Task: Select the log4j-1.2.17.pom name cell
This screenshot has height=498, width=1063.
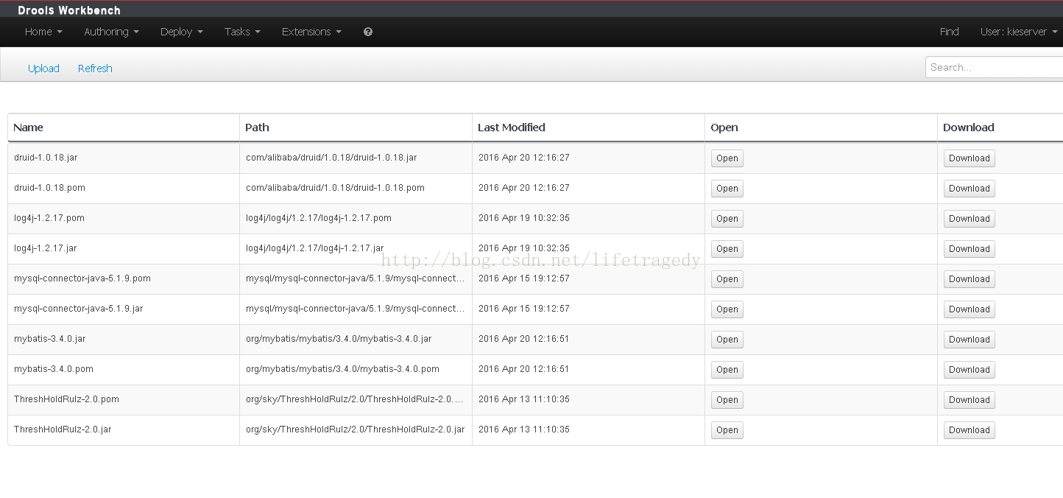Action: pyautogui.click(x=123, y=218)
